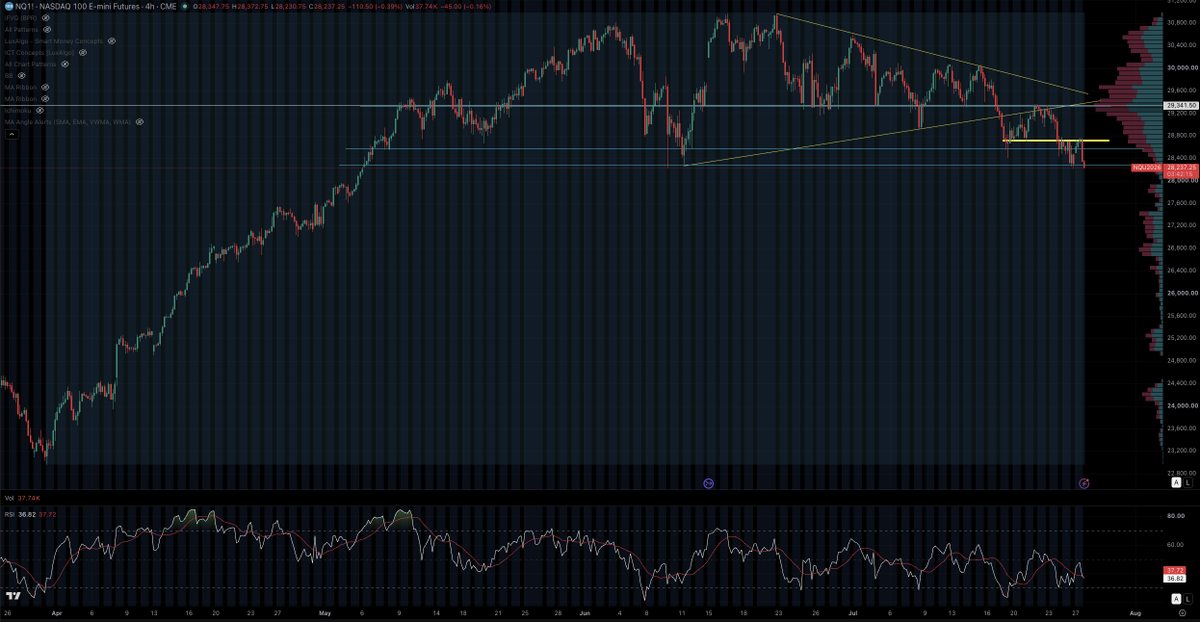The width and height of the screenshot is (1200, 622).
Task: Click the 80.00 level on RSI axis
Action: [x=1174, y=517]
